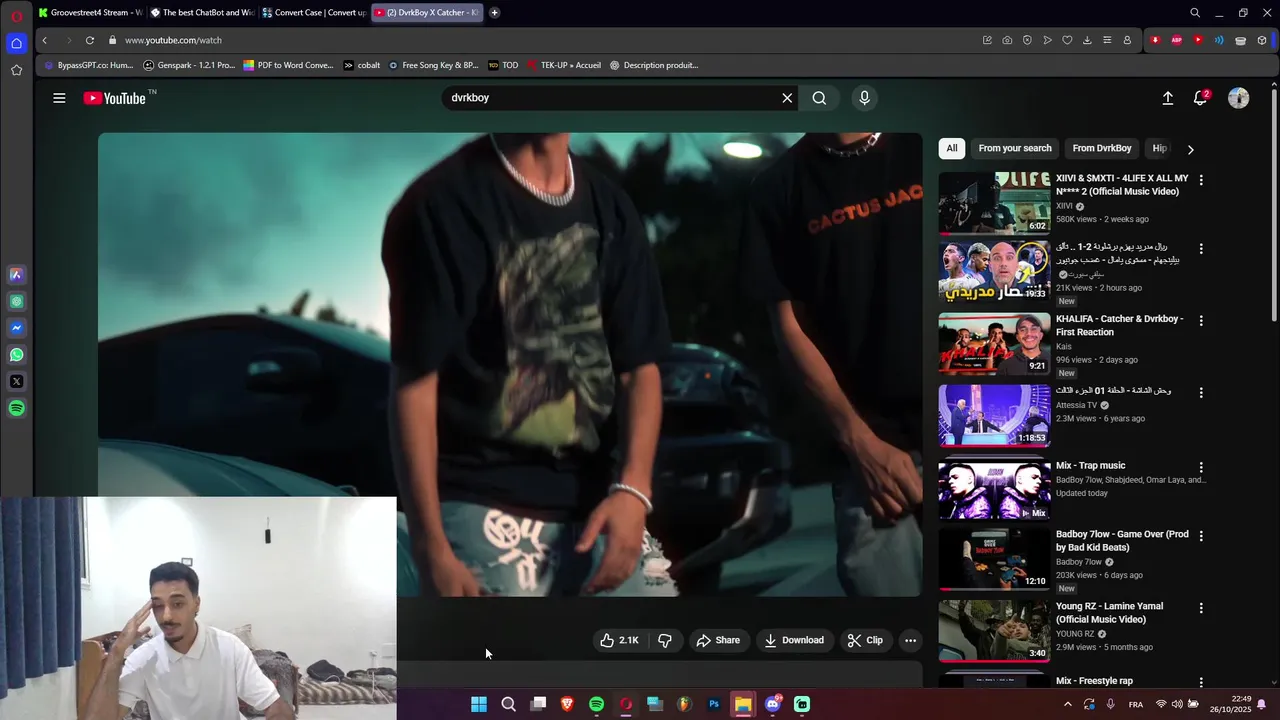Screen dimensions: 1280x720
Task: Open the YouTube guide hamburger menu
Action: coord(59,98)
